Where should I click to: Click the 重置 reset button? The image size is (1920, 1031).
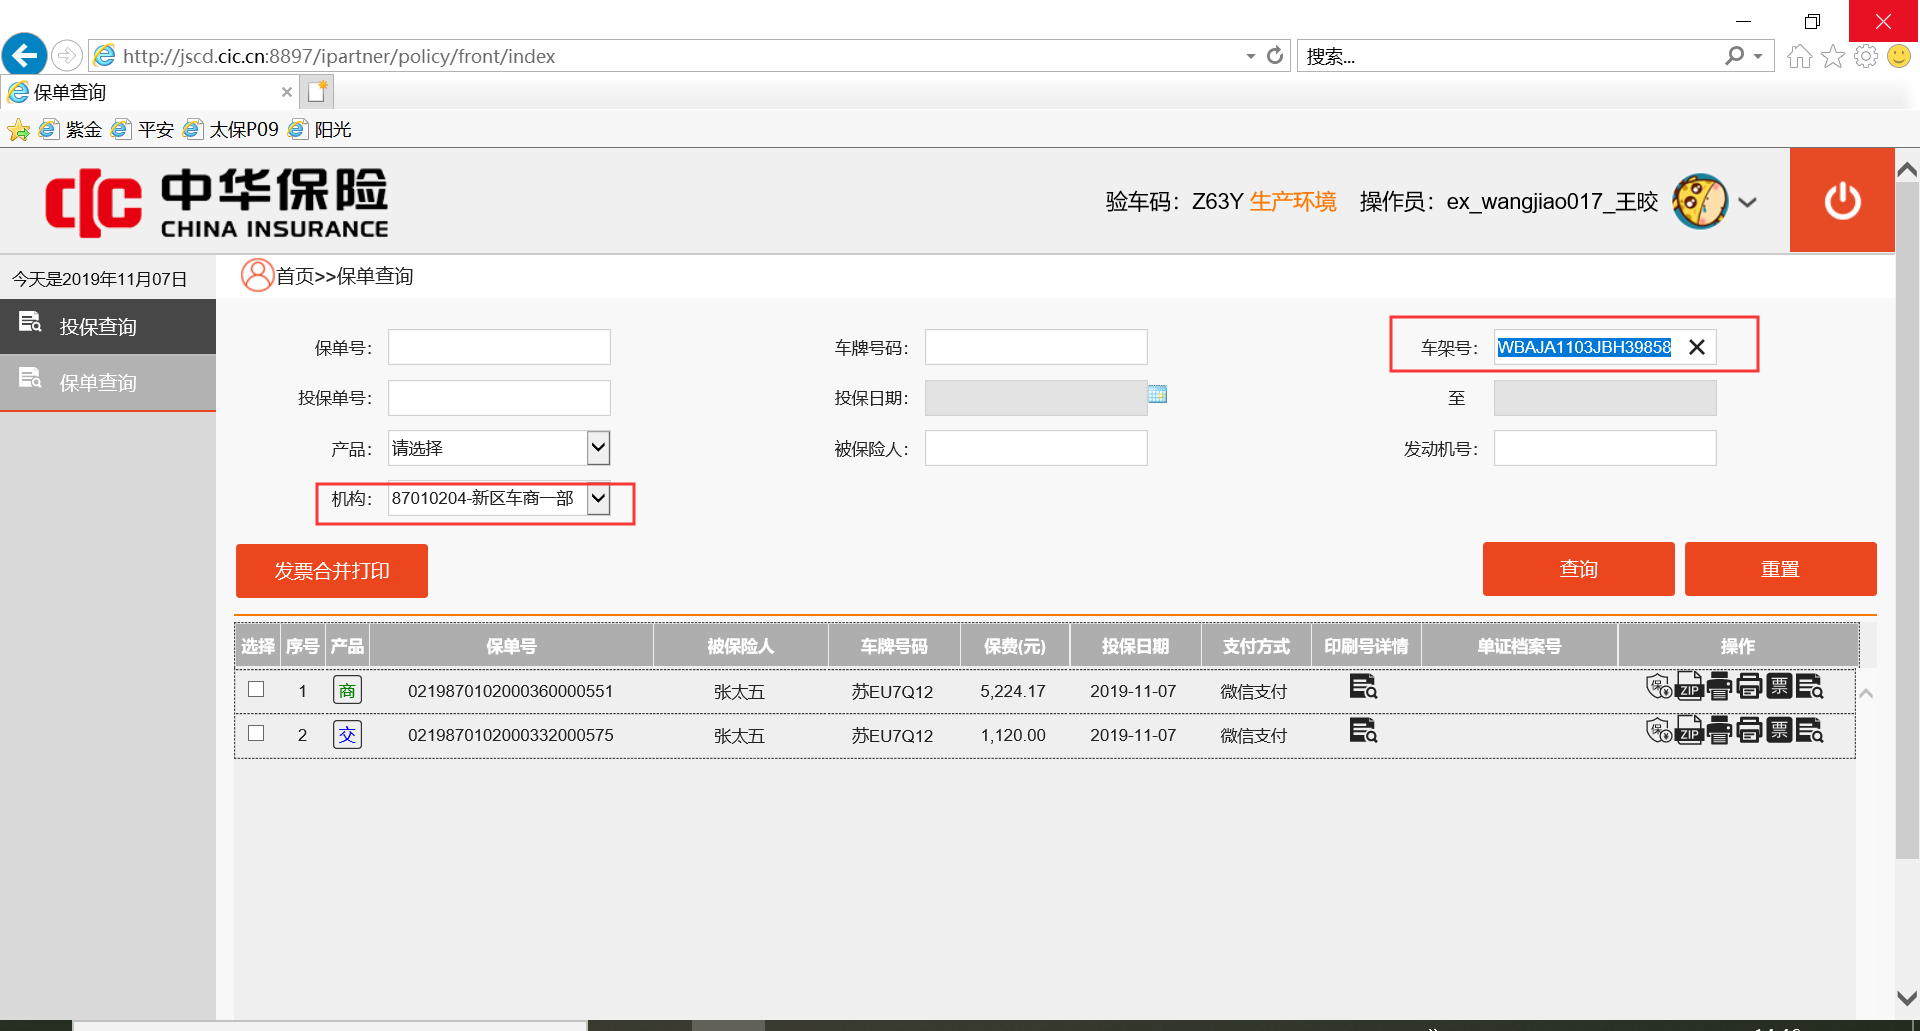click(x=1779, y=569)
